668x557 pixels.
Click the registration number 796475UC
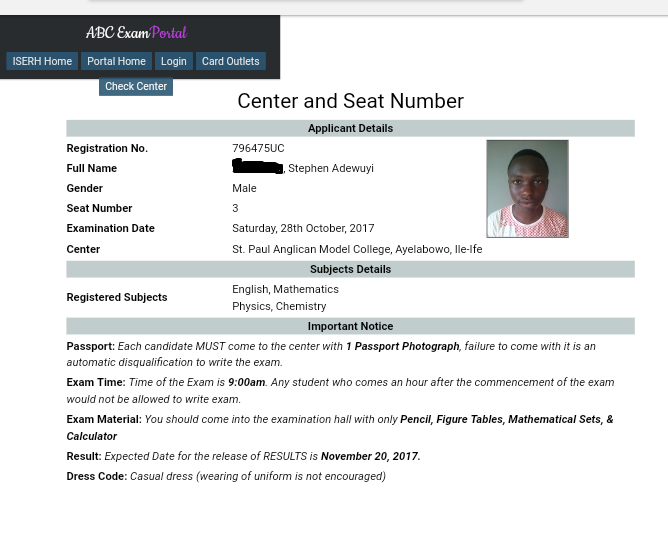tap(258, 148)
